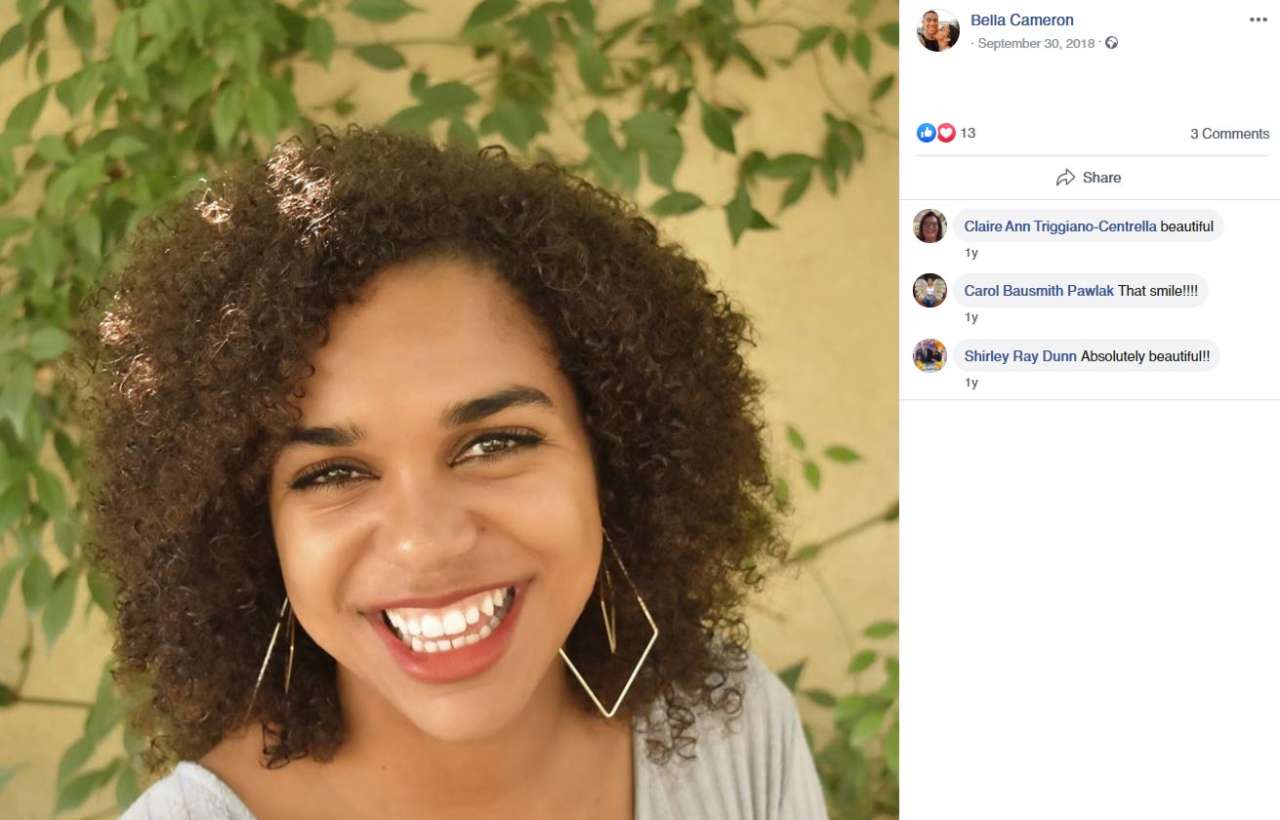Click Bella Cameron's profile picture
The image size is (1280, 820).
[x=938, y=30]
